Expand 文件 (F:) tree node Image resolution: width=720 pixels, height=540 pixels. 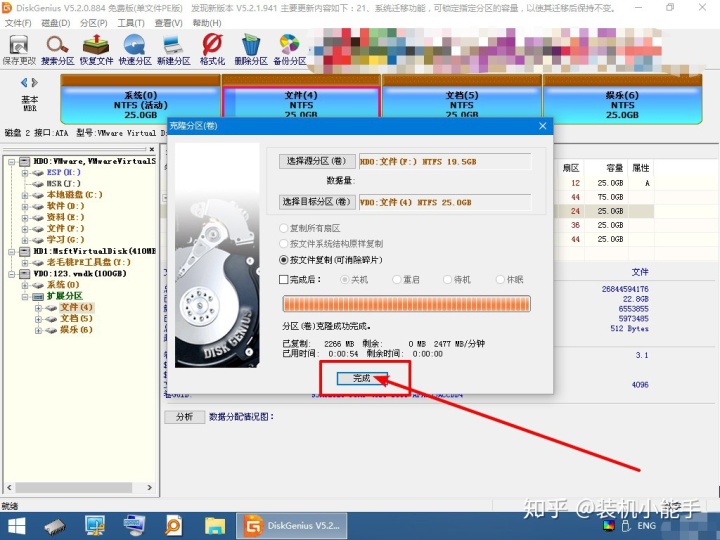click(x=25, y=229)
